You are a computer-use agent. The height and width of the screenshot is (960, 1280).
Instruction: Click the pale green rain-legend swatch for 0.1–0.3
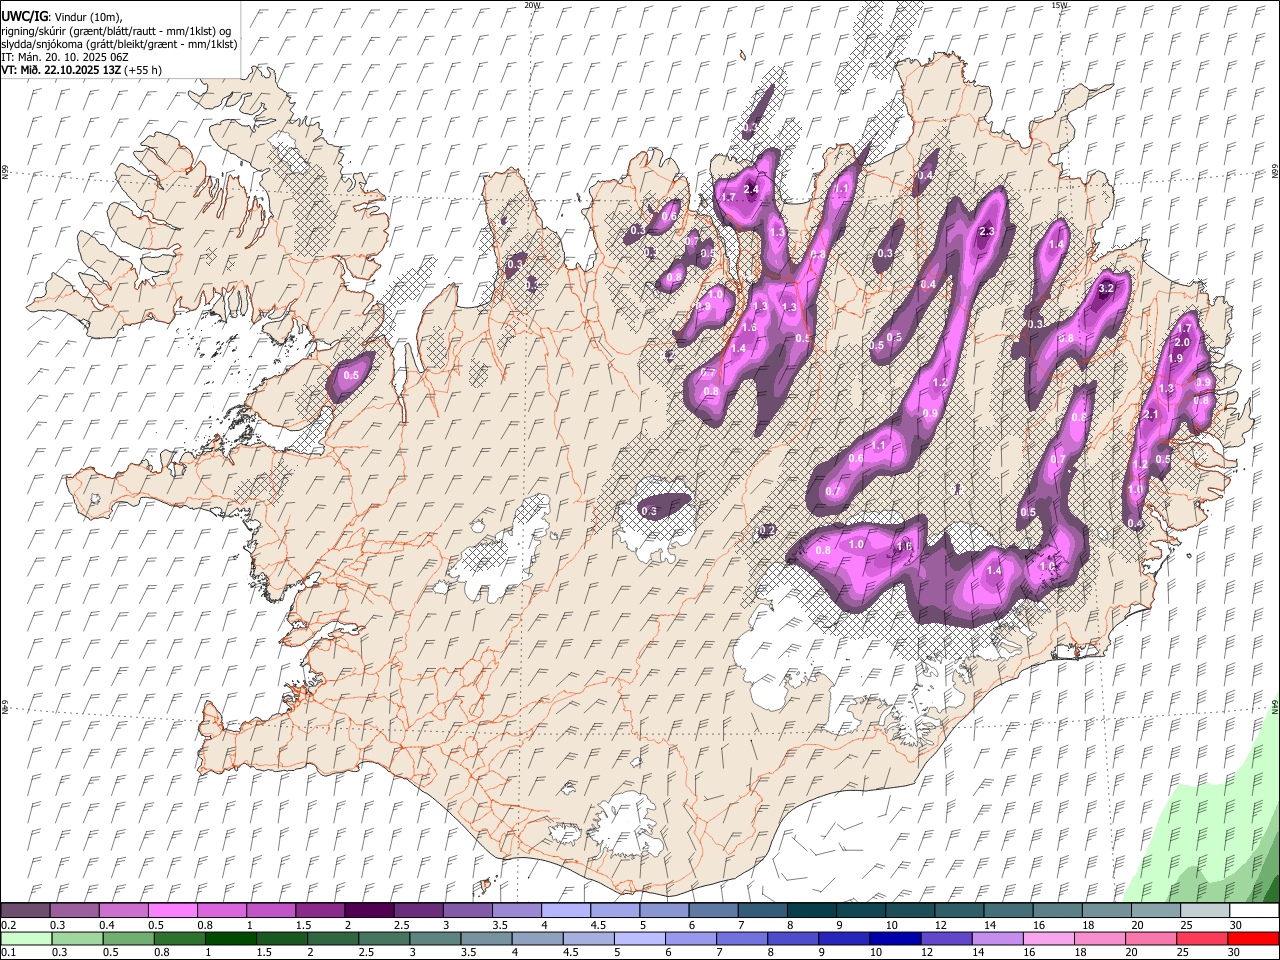25,939
